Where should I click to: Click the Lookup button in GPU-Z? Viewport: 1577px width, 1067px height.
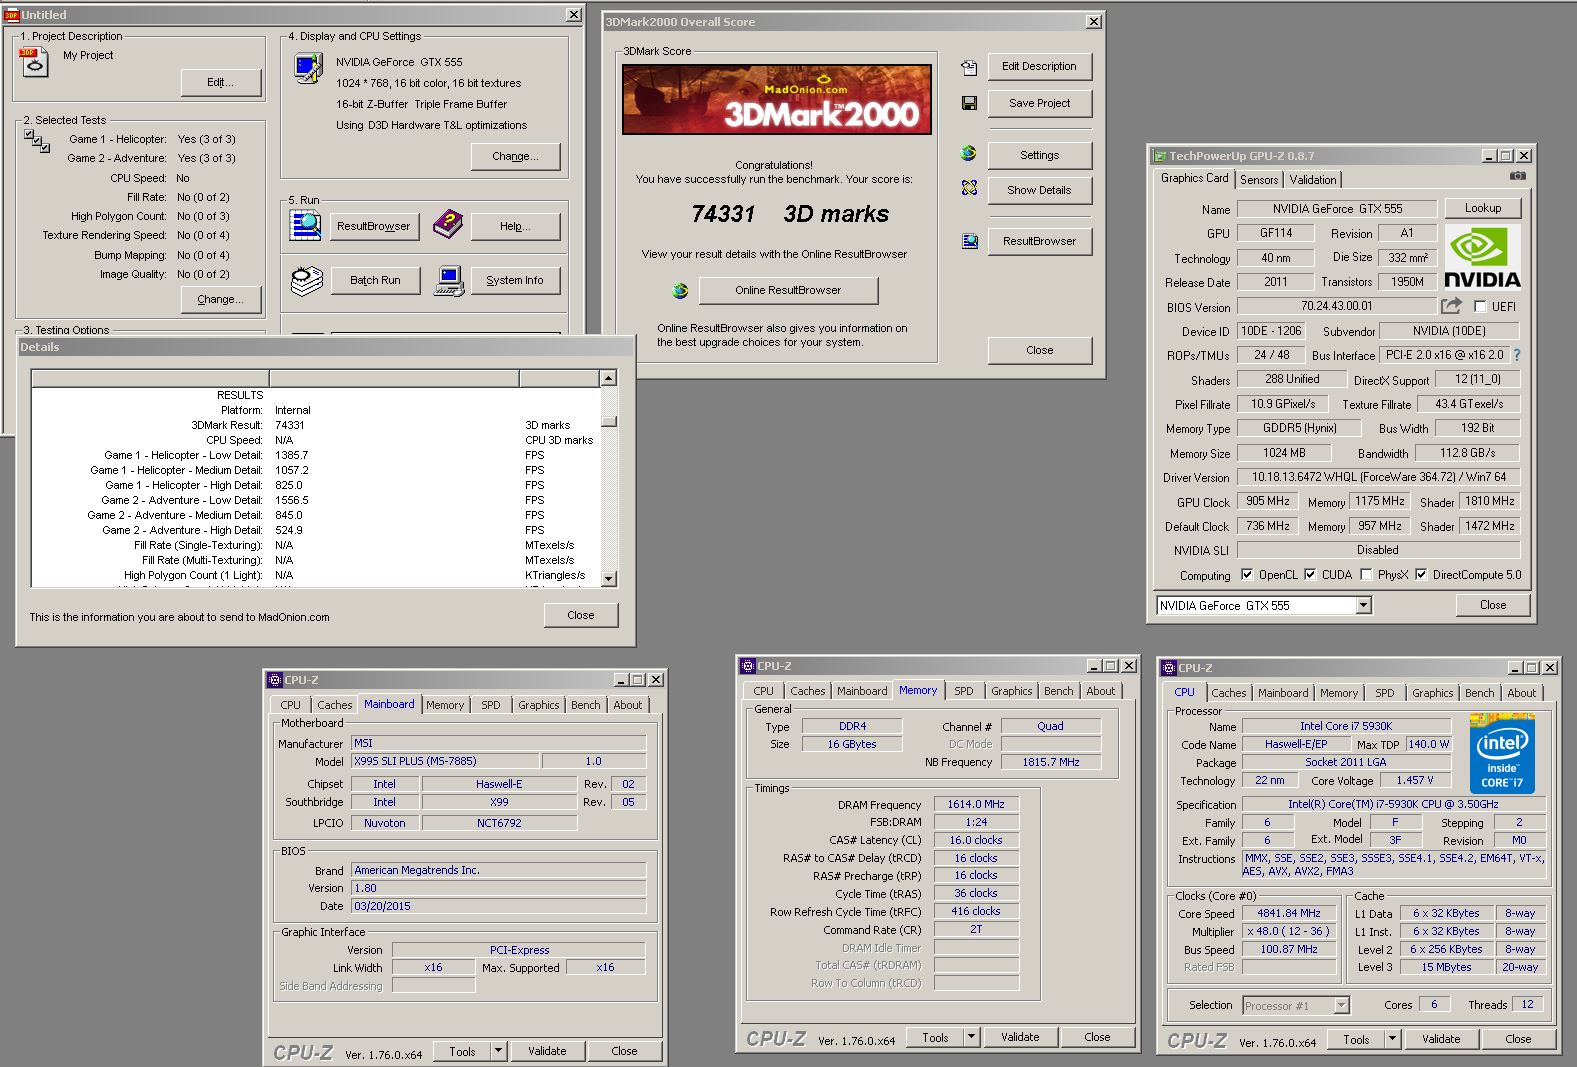pyautogui.click(x=1483, y=208)
